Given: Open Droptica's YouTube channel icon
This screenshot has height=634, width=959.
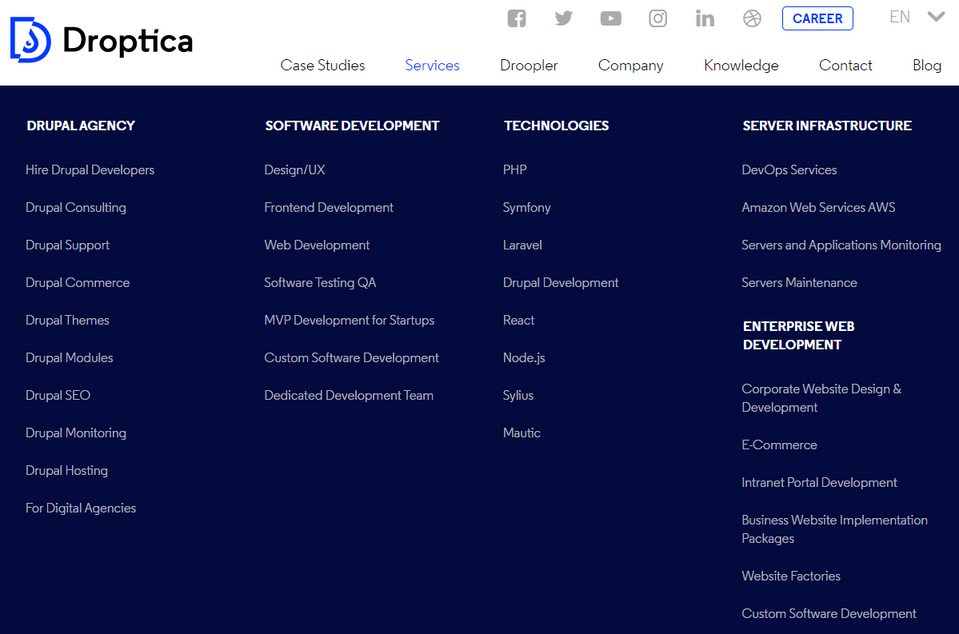Looking at the screenshot, I should [x=610, y=18].
